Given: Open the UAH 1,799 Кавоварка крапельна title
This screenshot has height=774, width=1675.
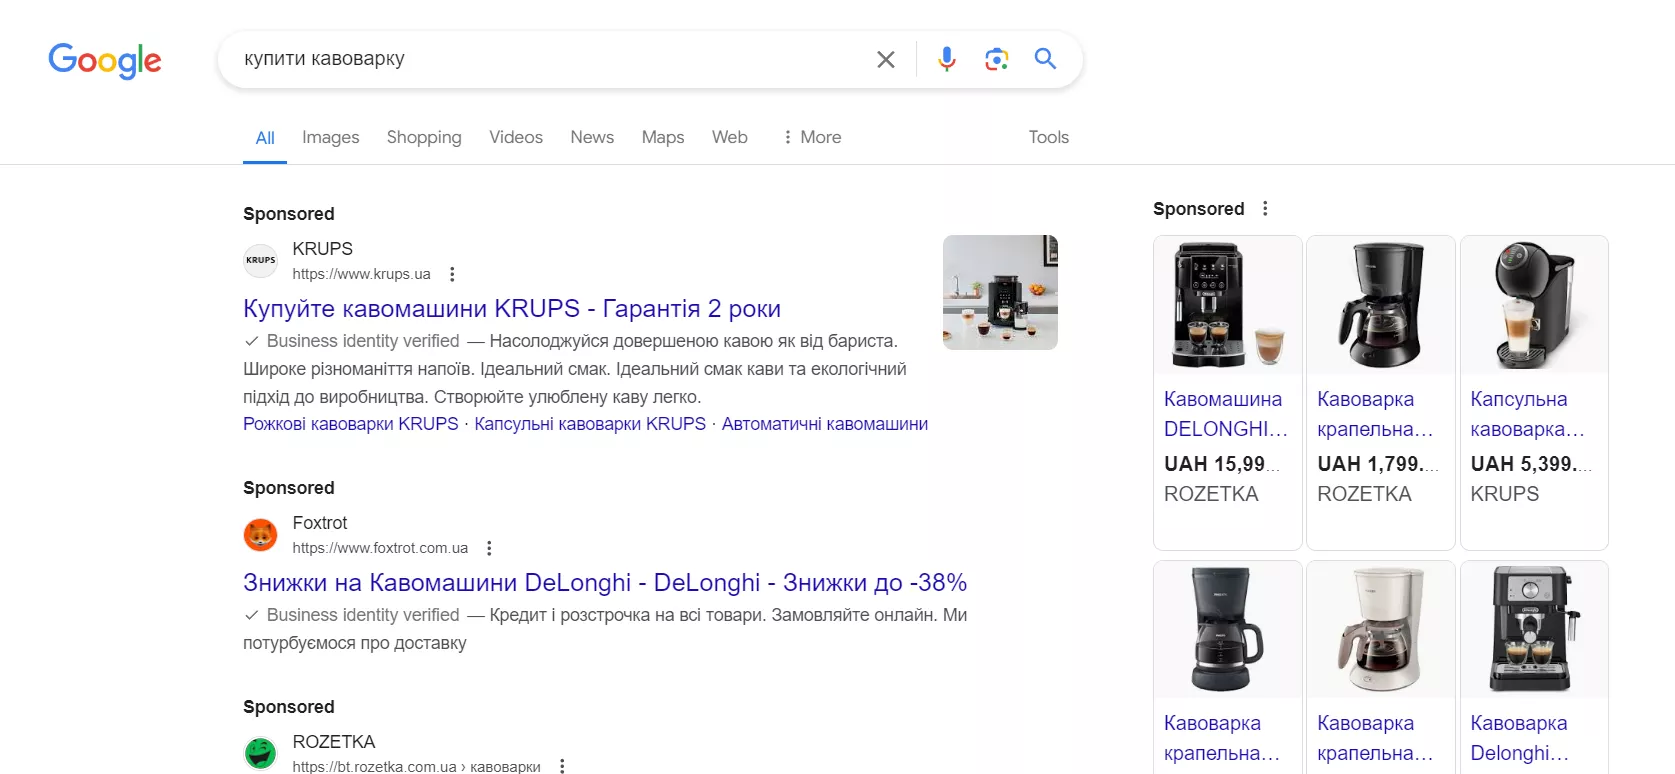Looking at the screenshot, I should pyautogui.click(x=1376, y=414).
